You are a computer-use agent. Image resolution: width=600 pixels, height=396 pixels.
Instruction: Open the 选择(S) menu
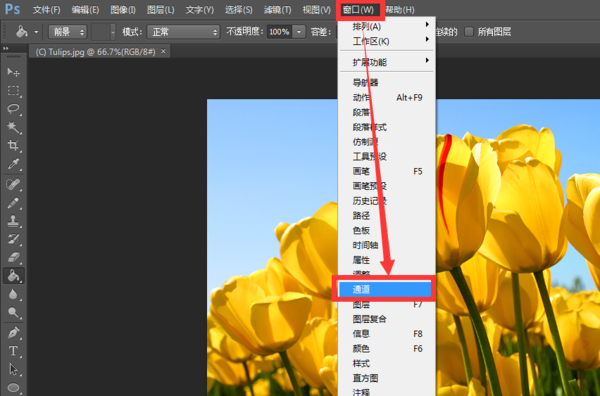tap(238, 10)
